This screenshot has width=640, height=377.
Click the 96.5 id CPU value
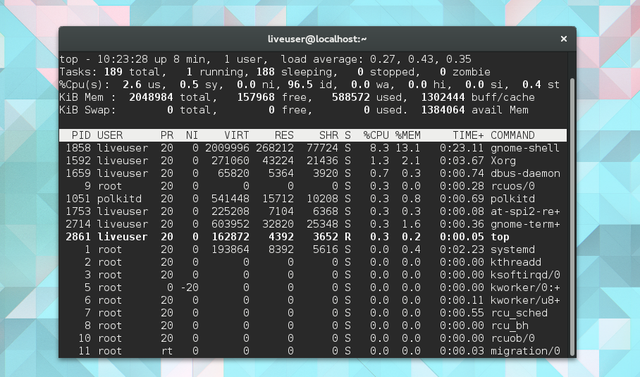[300, 84]
